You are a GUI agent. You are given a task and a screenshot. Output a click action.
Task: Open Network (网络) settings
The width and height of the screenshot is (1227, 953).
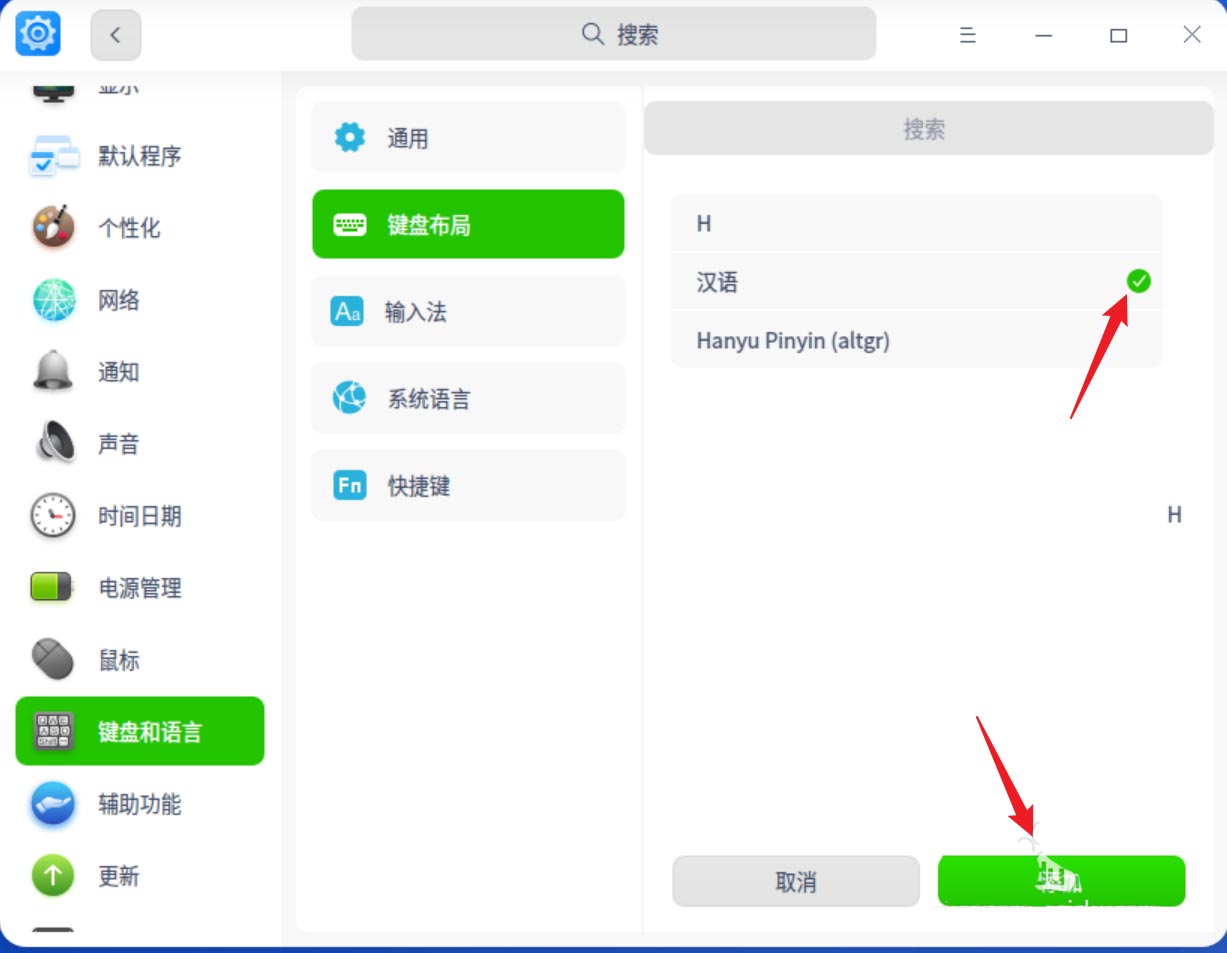[140, 300]
